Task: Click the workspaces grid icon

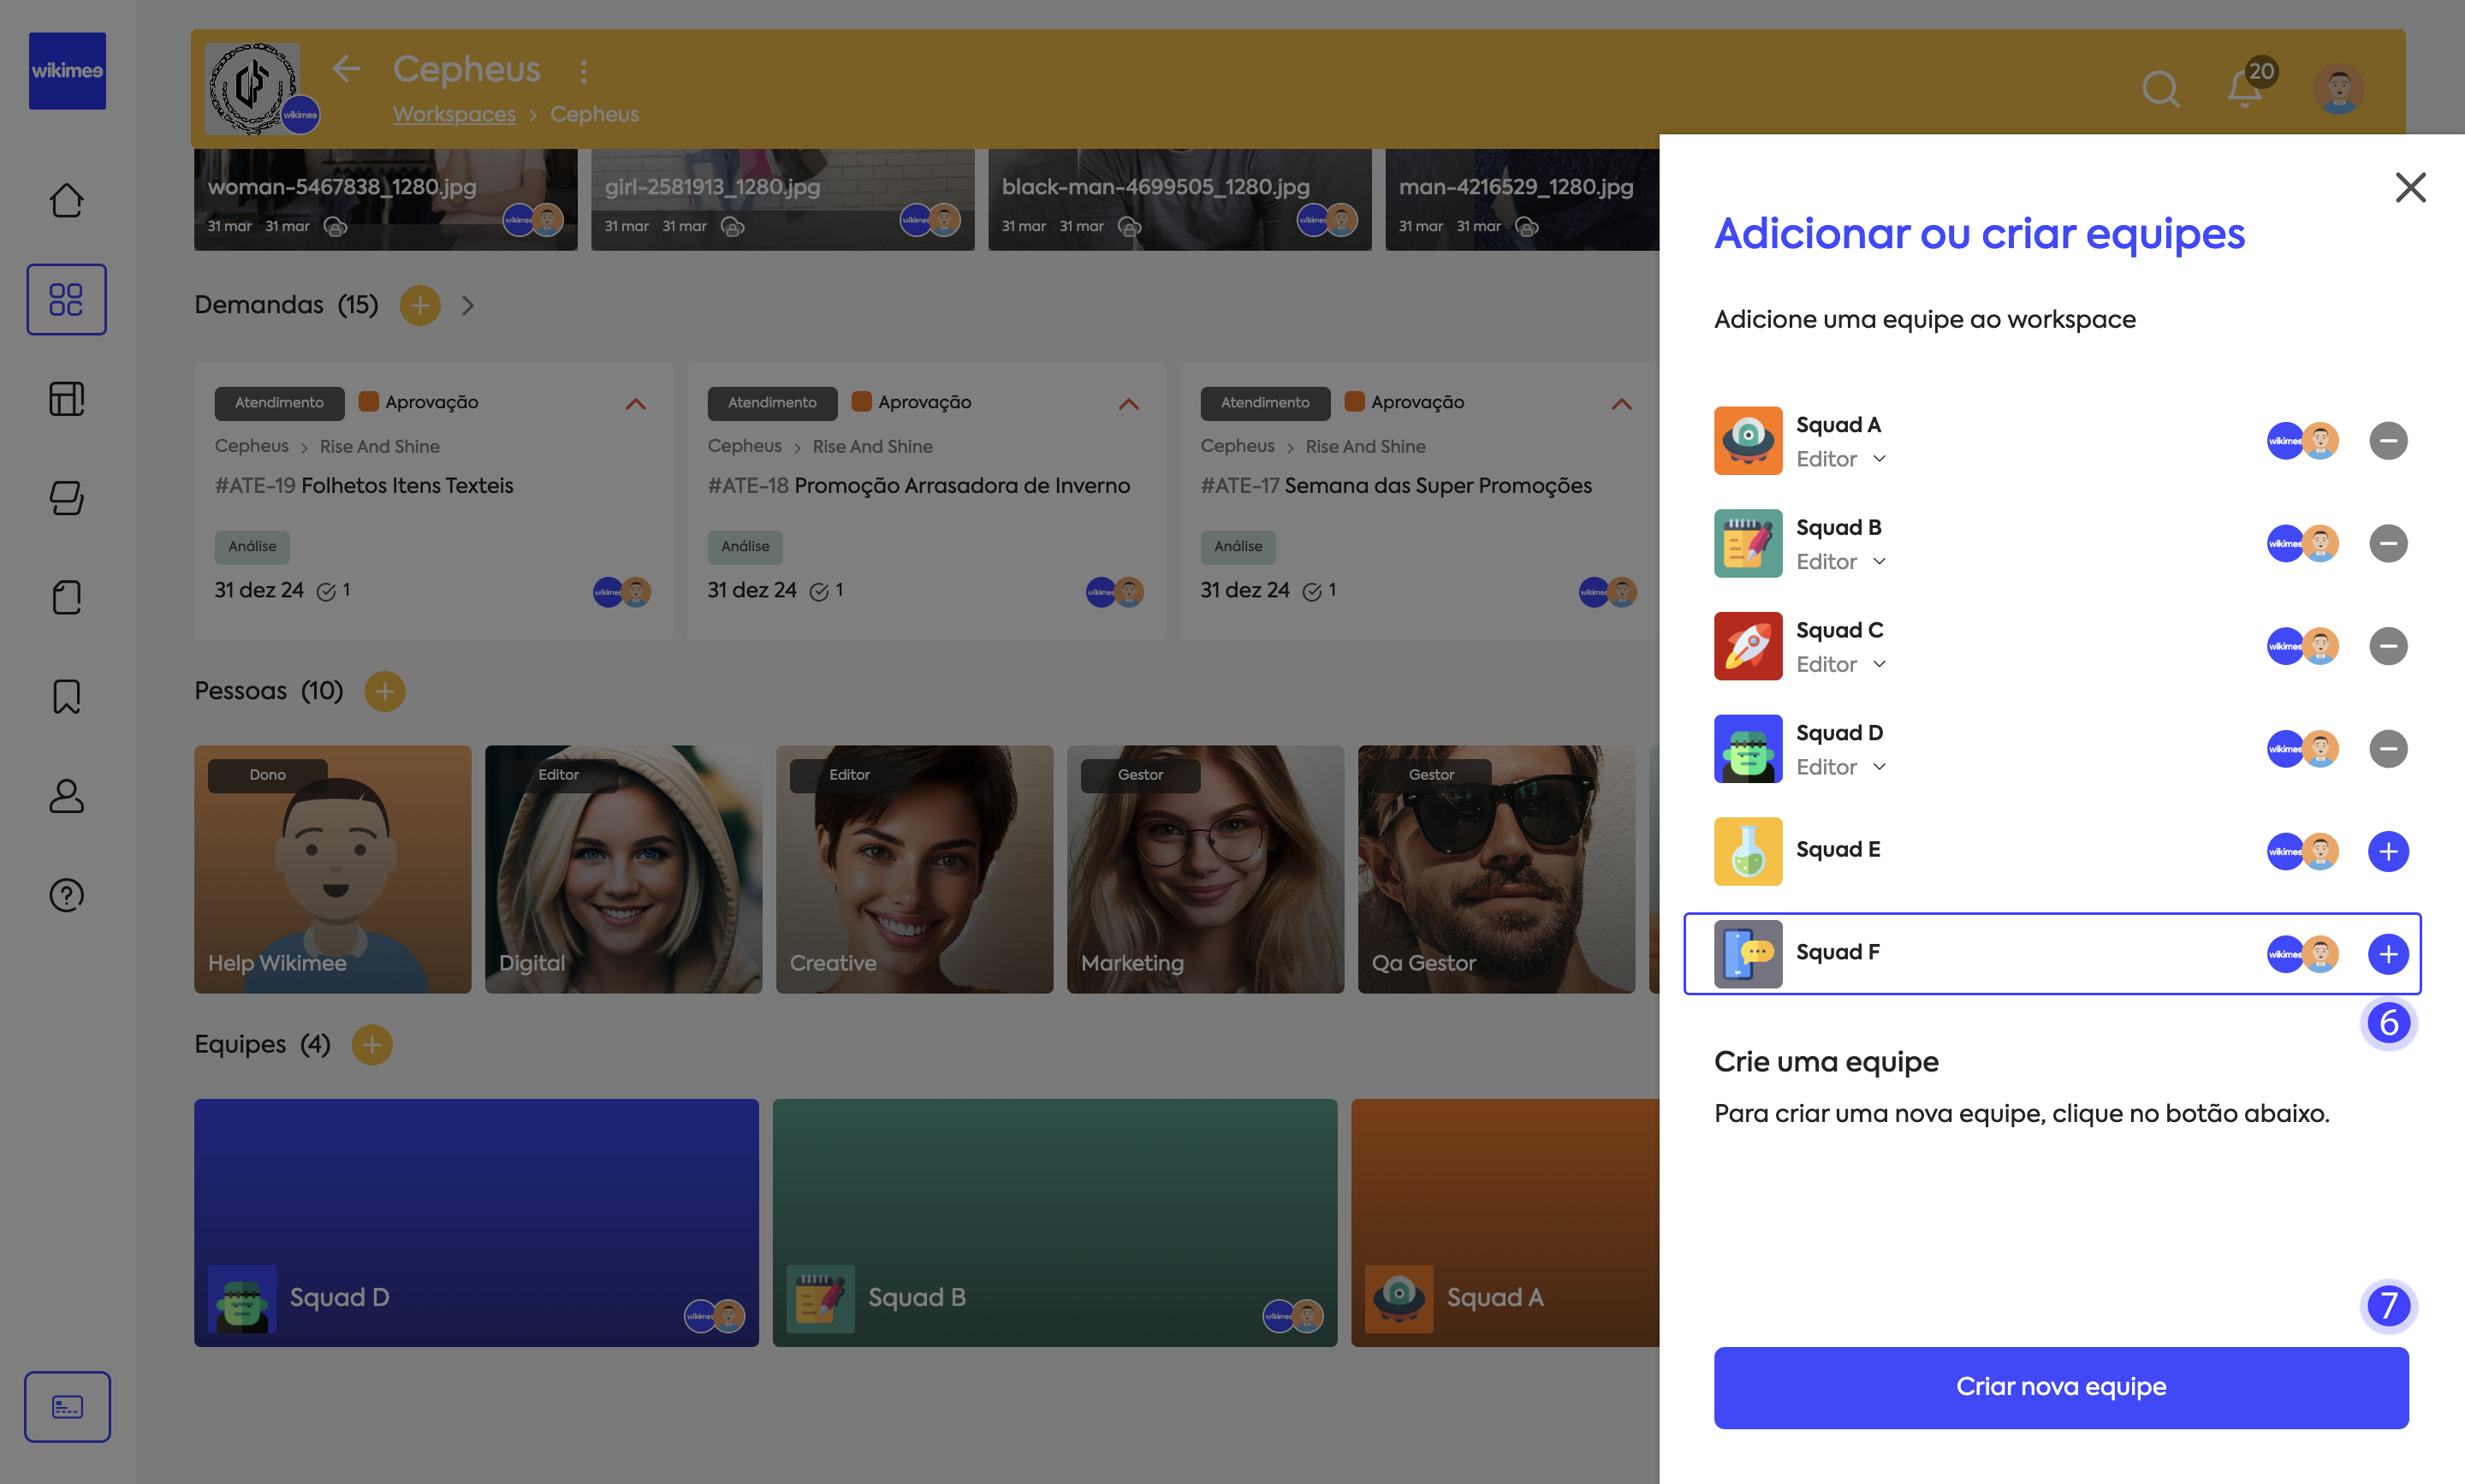Action: (66, 299)
